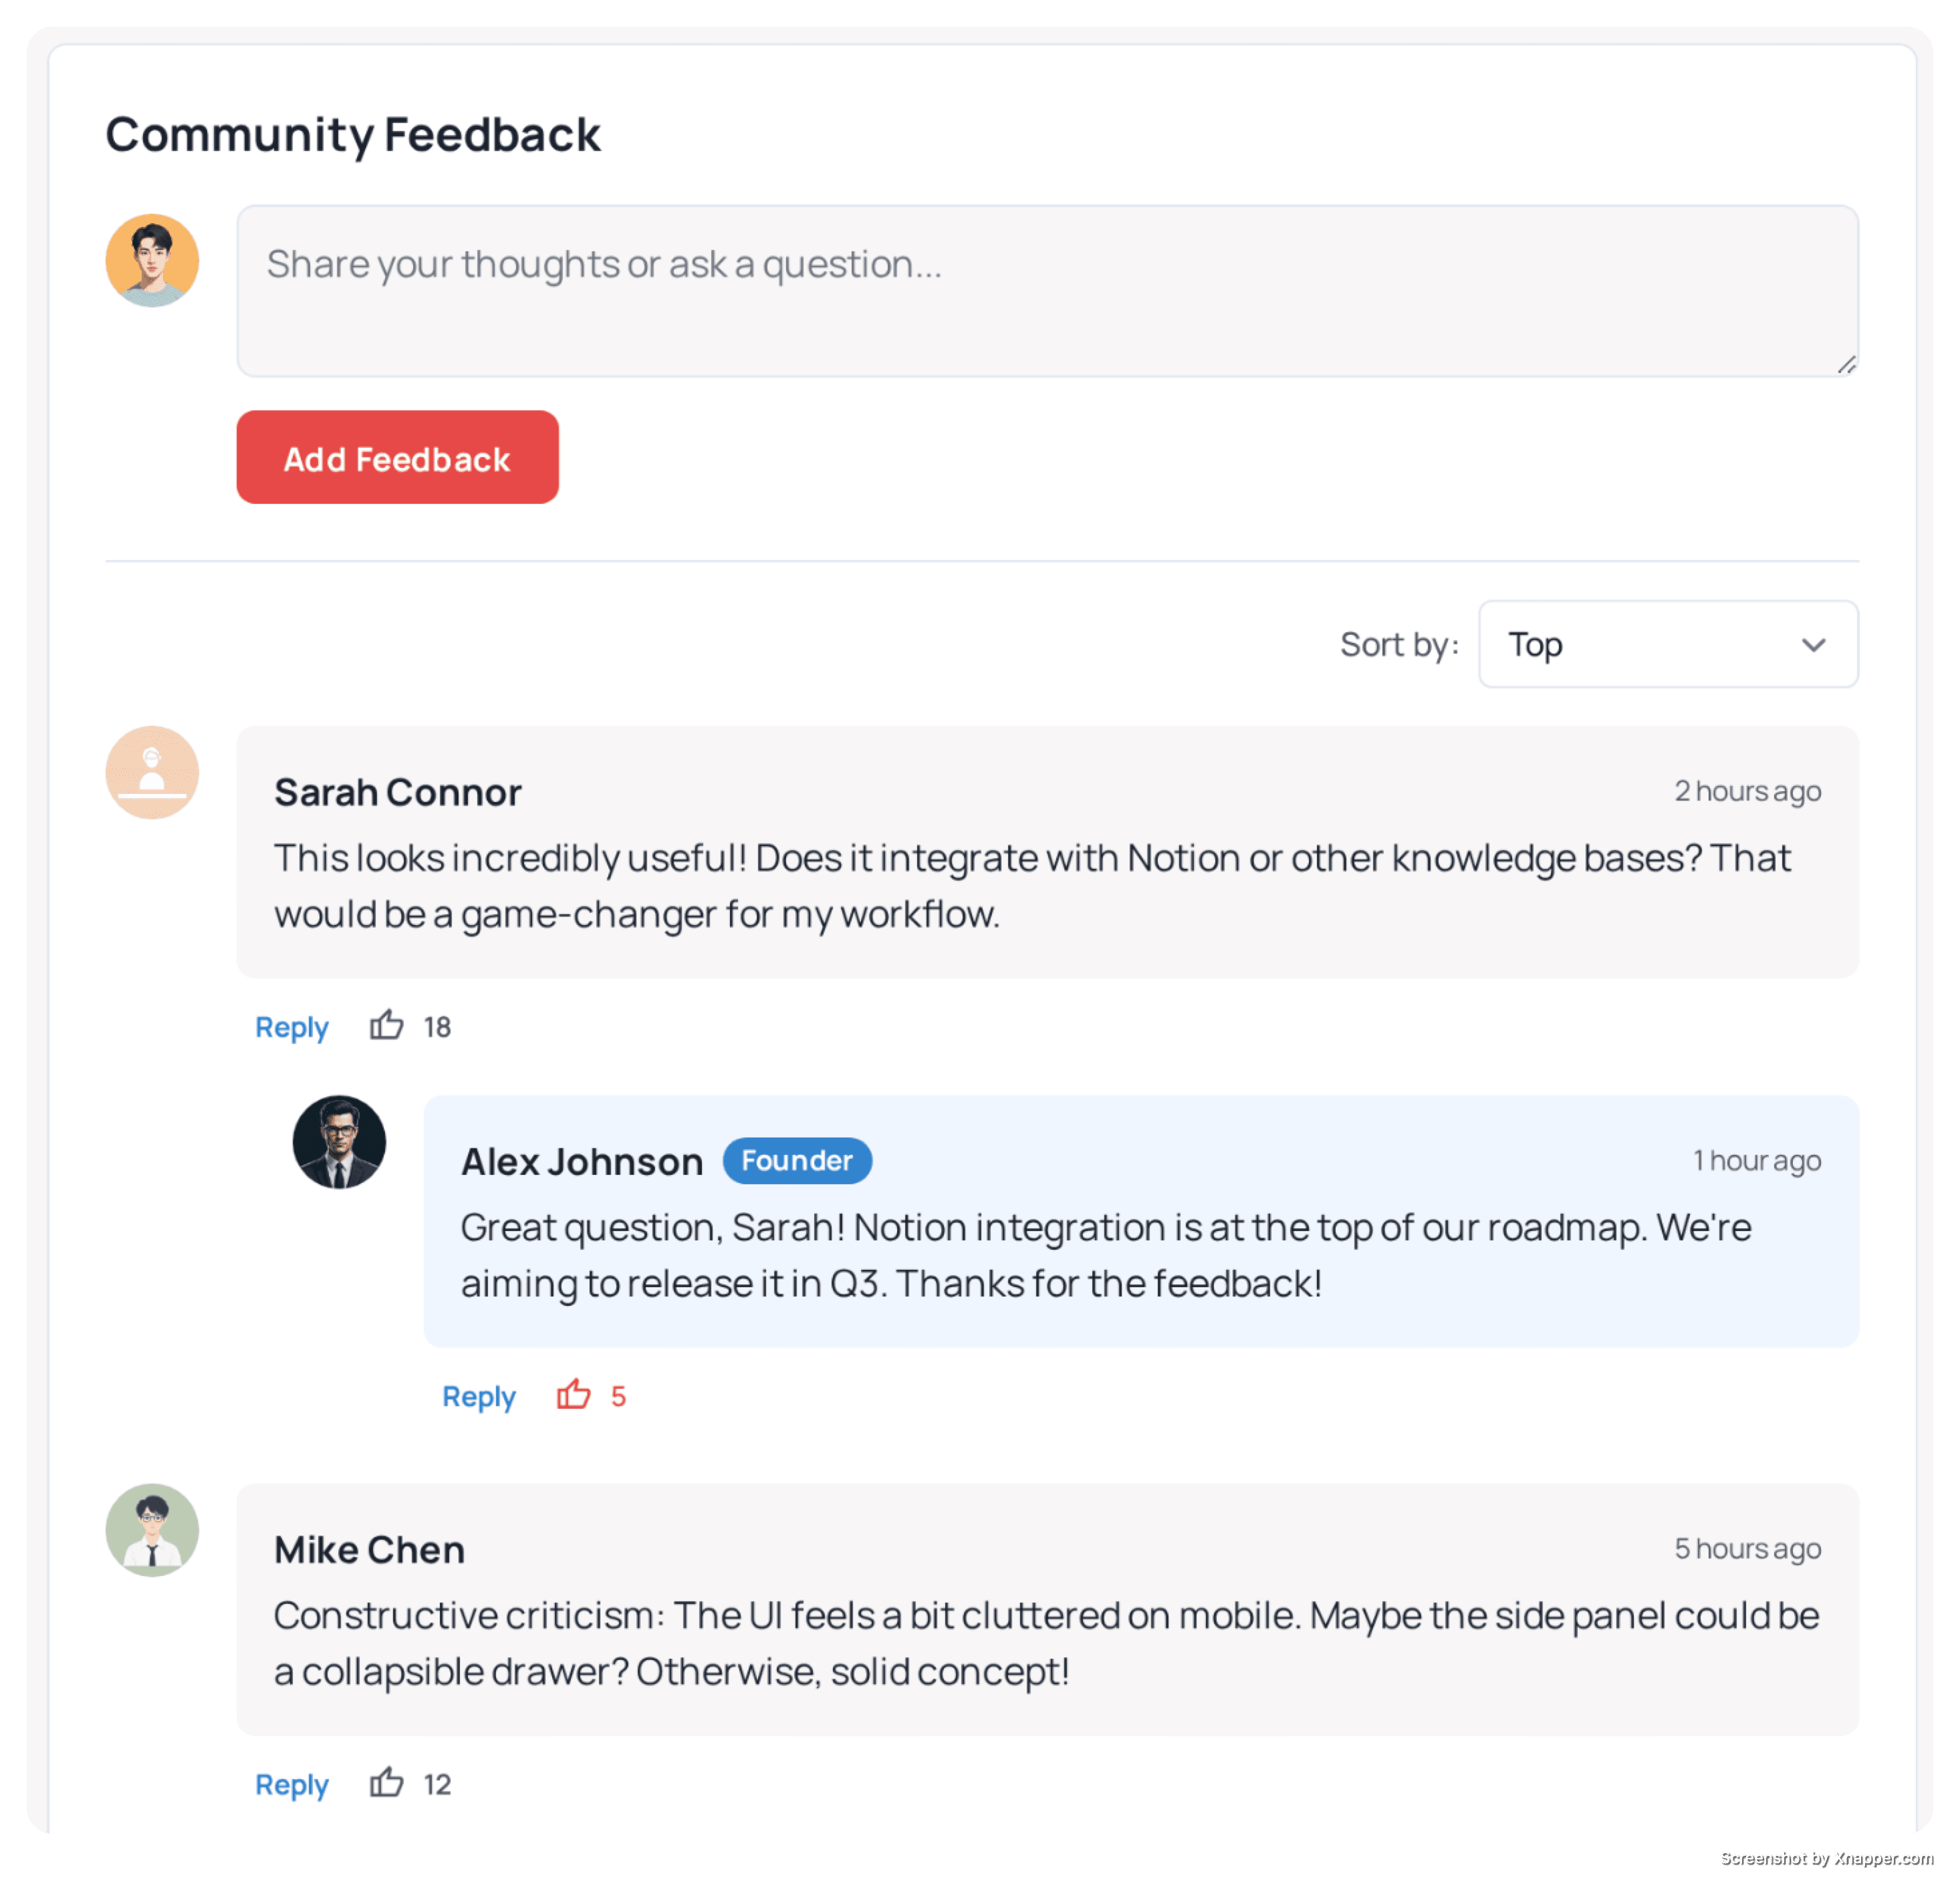
Task: Open Sarah Connor's avatar
Action: (152, 772)
